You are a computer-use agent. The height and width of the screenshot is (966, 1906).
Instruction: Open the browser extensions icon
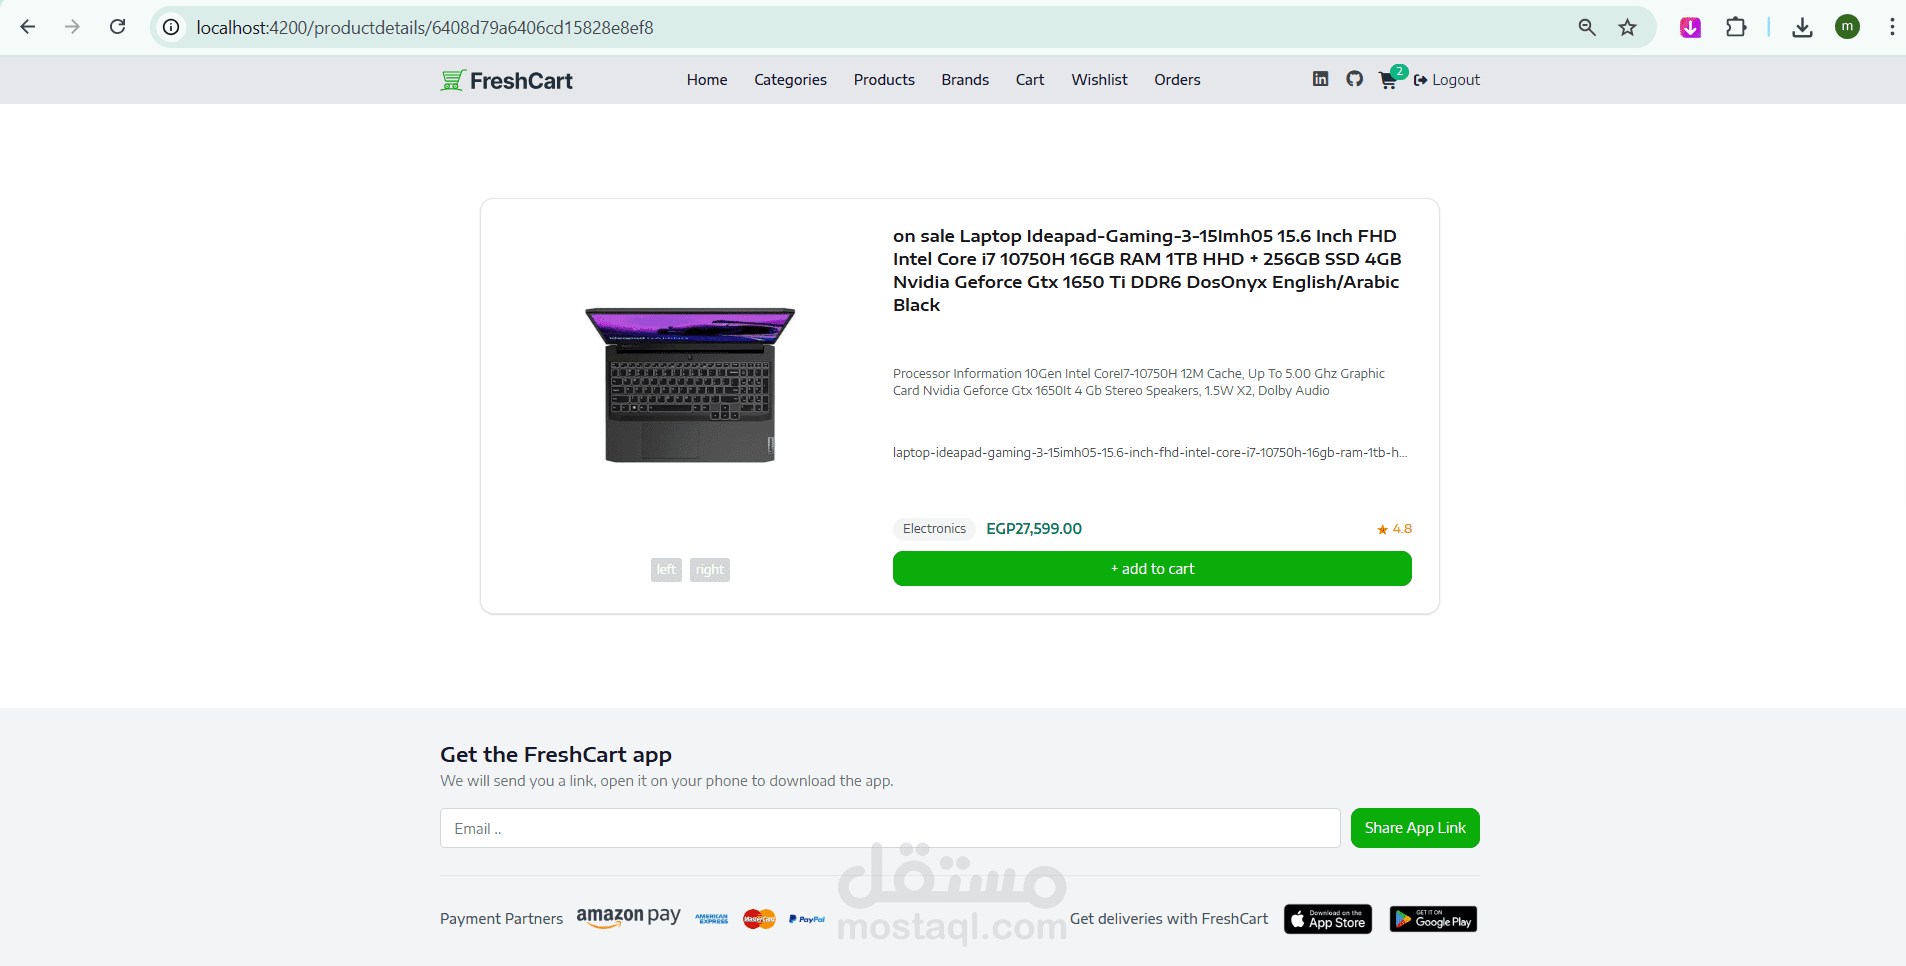click(x=1736, y=28)
